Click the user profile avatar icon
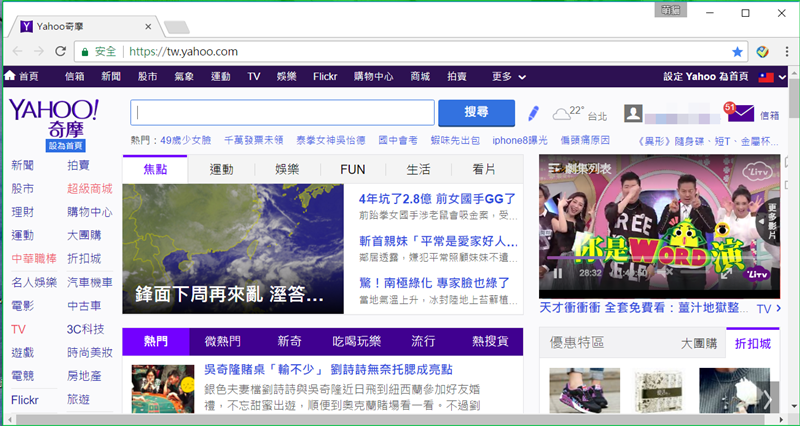Image resolution: width=800 pixels, height=426 pixels. tap(633, 113)
